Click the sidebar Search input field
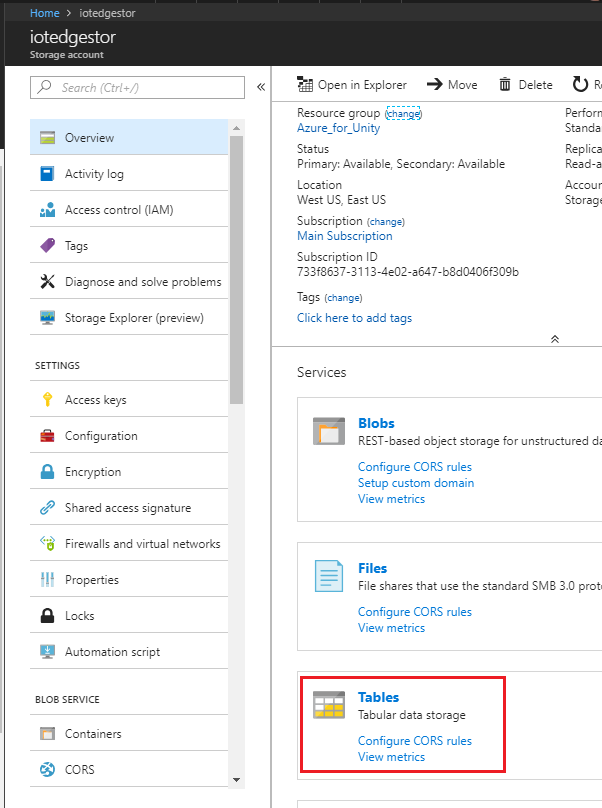Image resolution: width=602 pixels, height=808 pixels. tap(137, 87)
